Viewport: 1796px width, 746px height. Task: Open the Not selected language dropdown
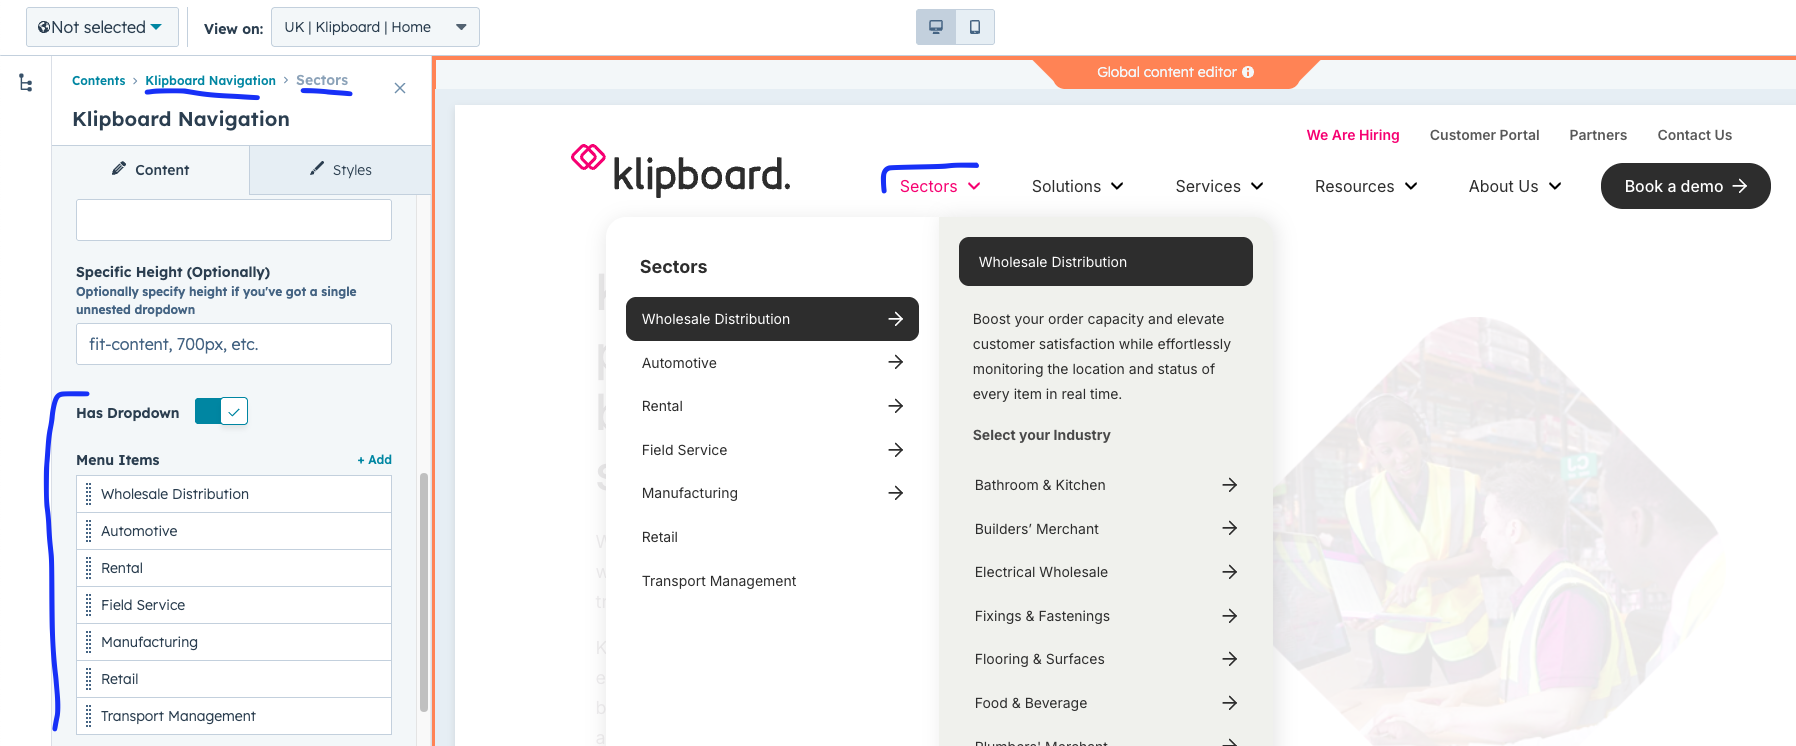[x=102, y=27]
